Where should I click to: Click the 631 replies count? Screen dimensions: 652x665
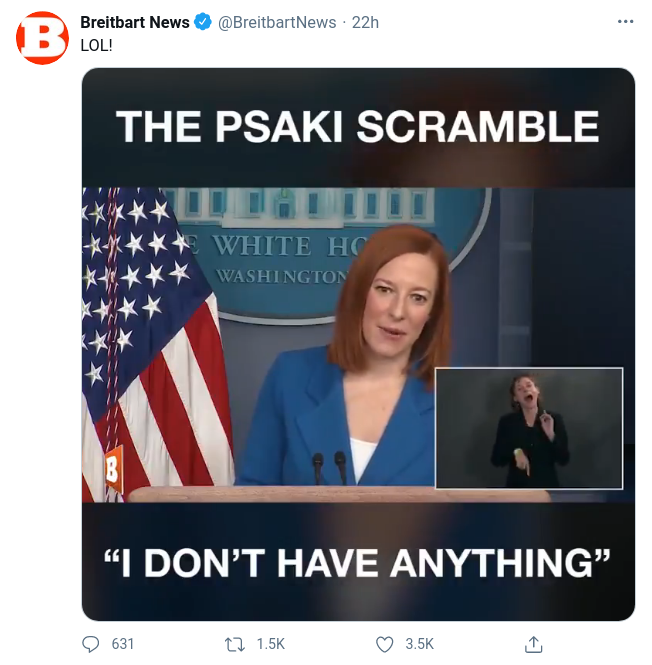coord(122,644)
